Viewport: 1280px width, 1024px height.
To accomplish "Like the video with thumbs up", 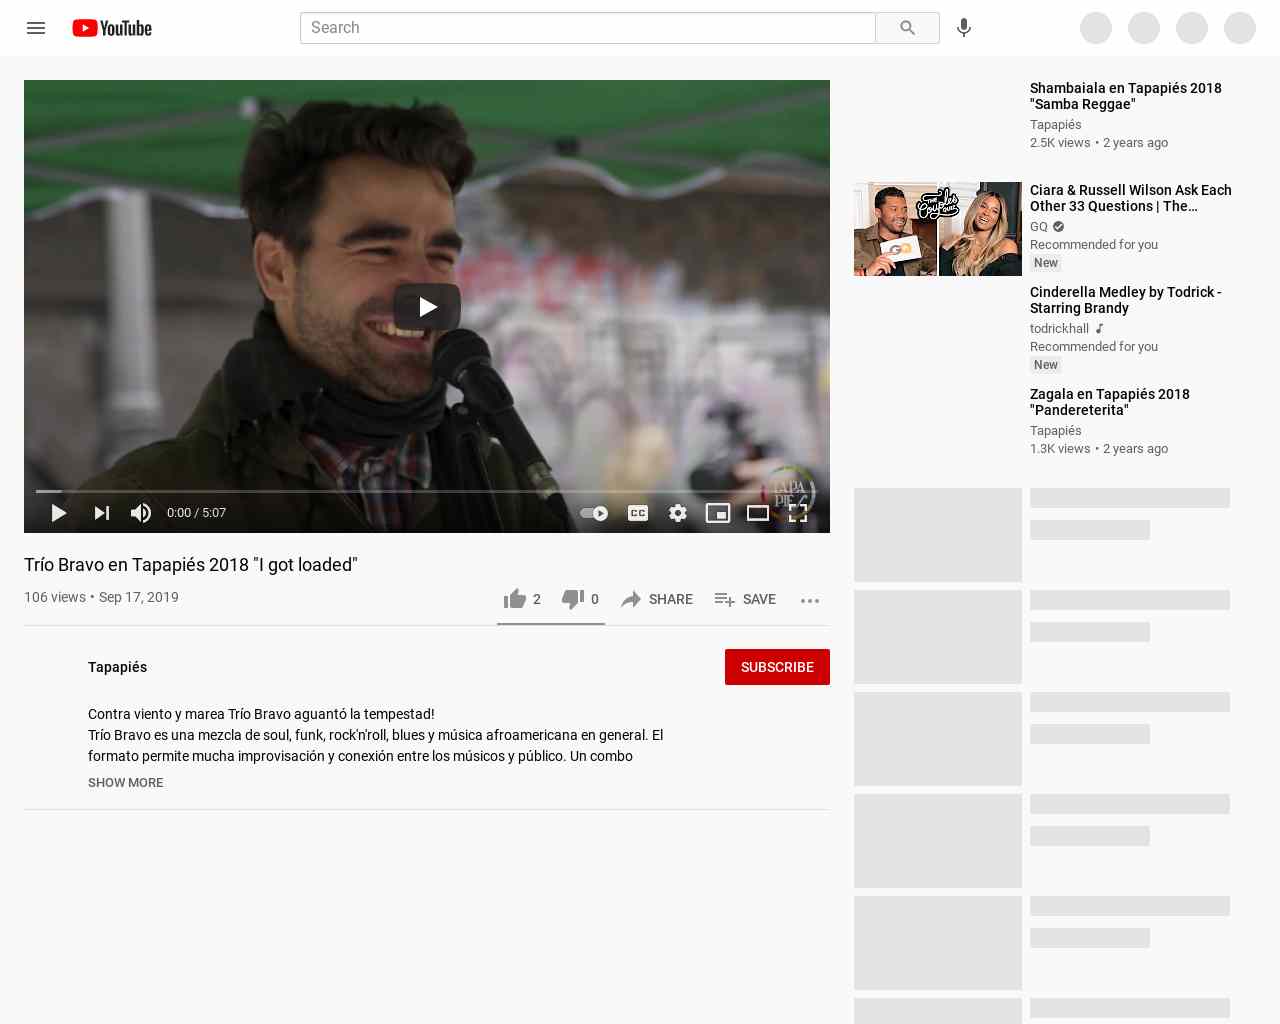I will click(x=521, y=599).
